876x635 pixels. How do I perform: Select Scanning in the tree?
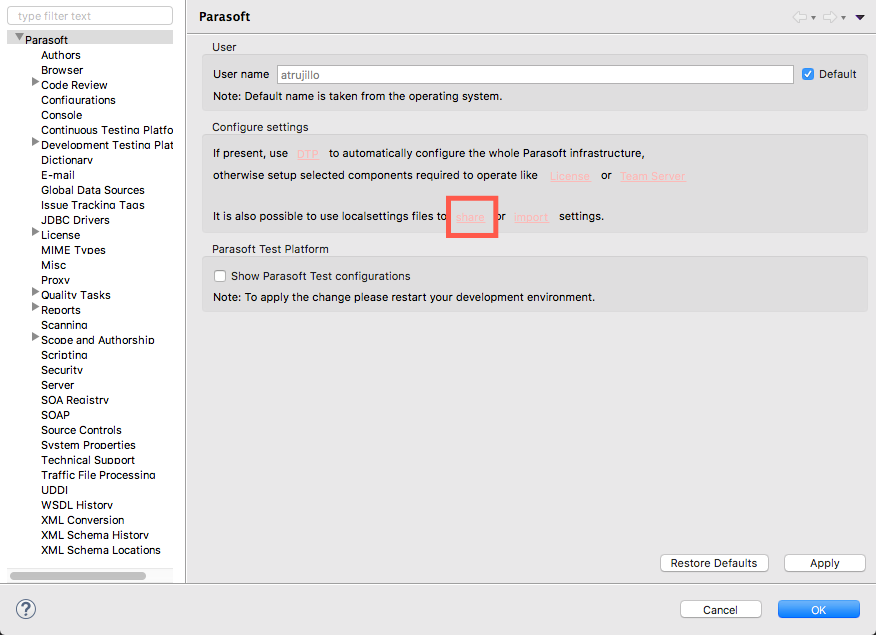pos(64,325)
